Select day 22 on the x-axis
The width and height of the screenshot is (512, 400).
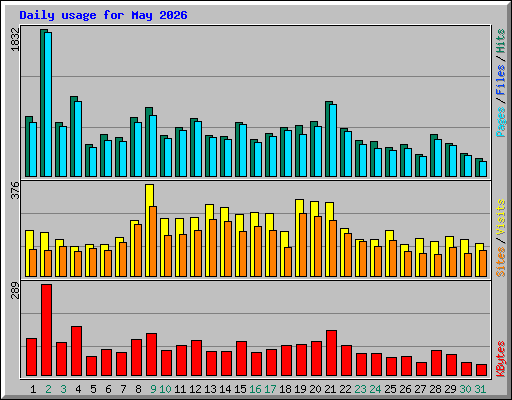pos(345,389)
